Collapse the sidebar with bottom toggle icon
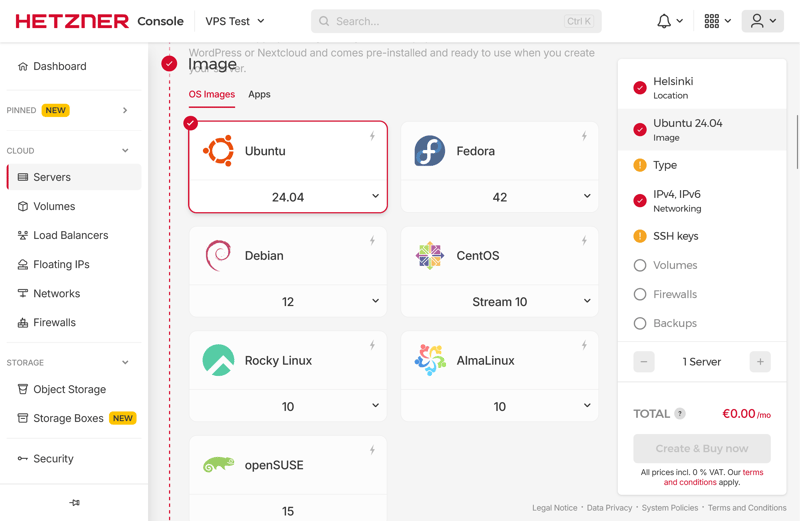The width and height of the screenshot is (800, 521). click(x=74, y=503)
